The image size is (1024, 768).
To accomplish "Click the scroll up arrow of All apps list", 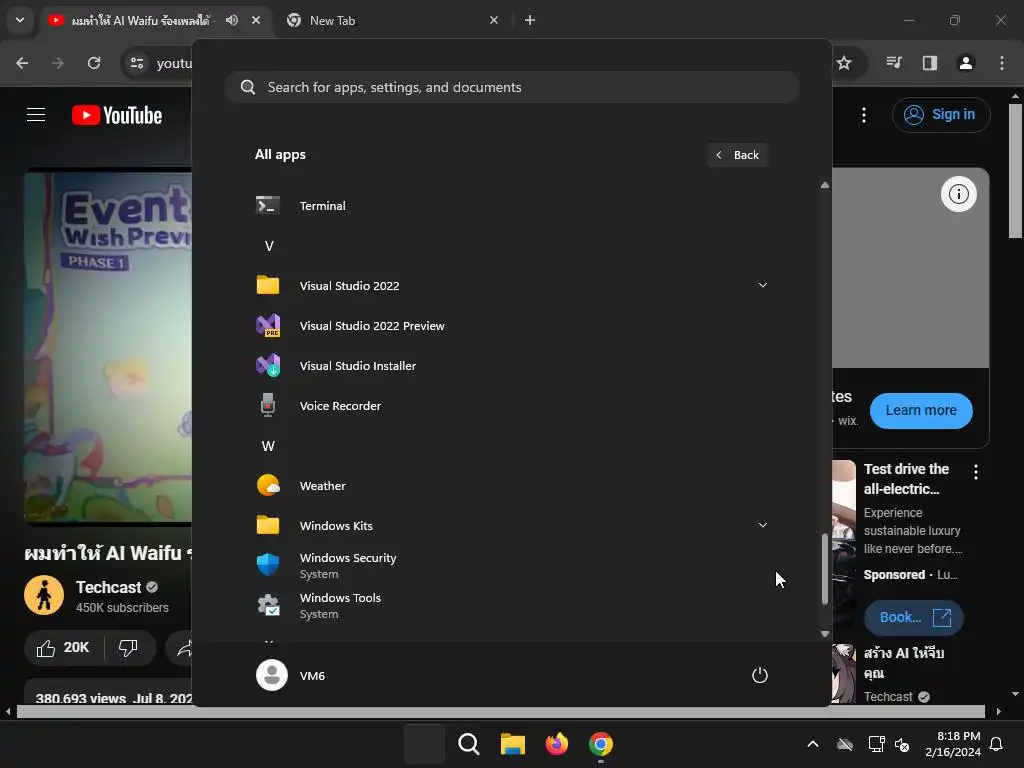I will 825,185.
